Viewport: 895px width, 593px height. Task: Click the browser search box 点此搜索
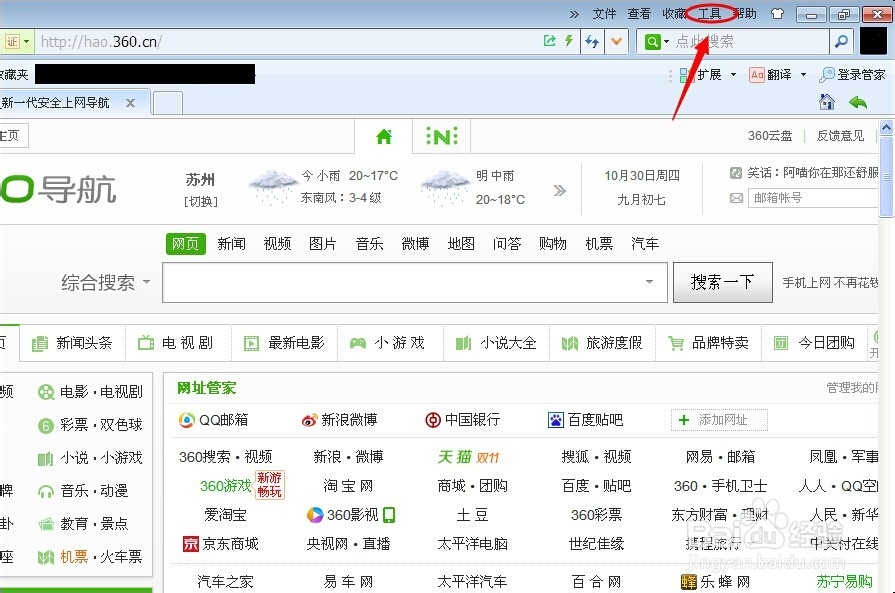[x=751, y=42]
